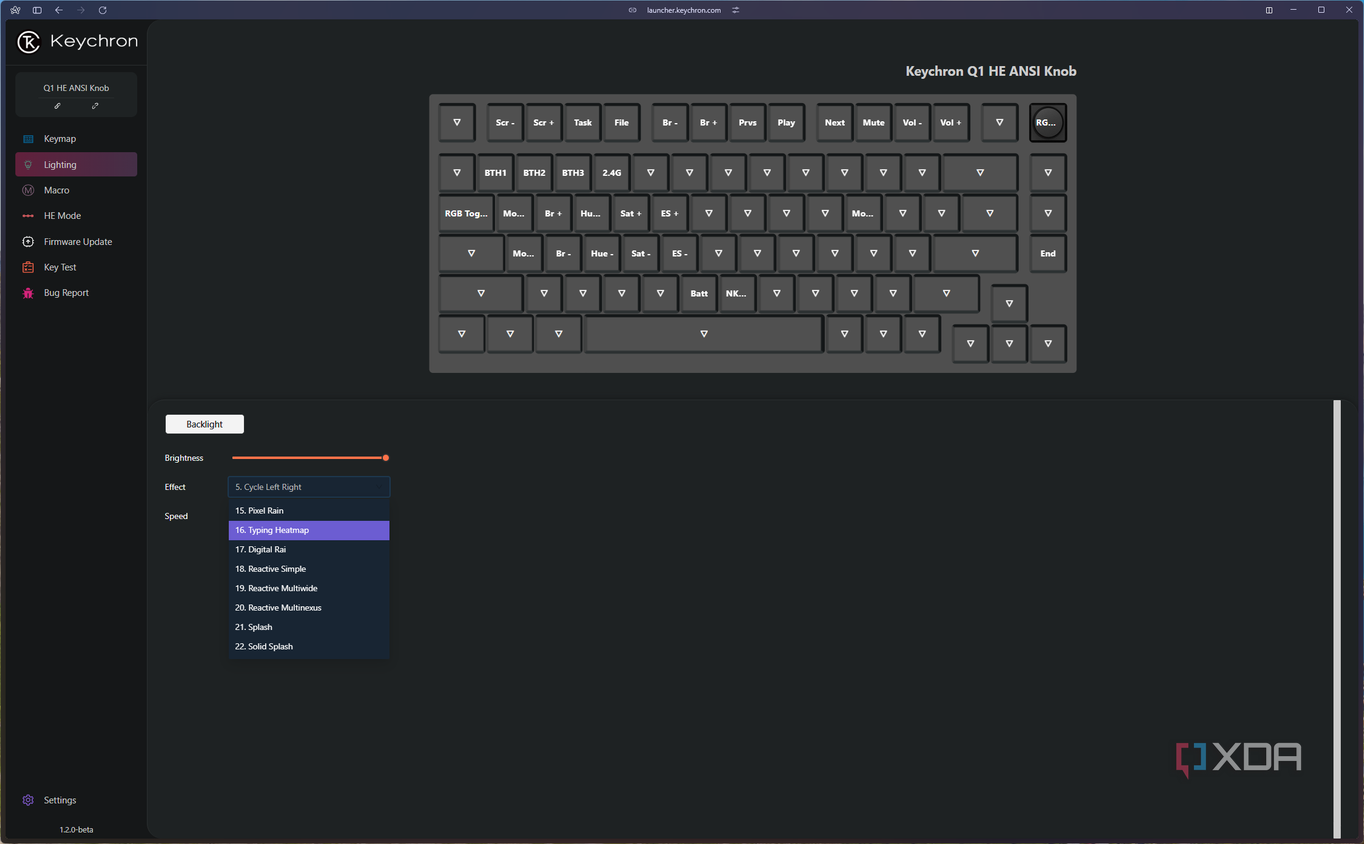Click the BTH1 key on keyboard

click(x=495, y=173)
